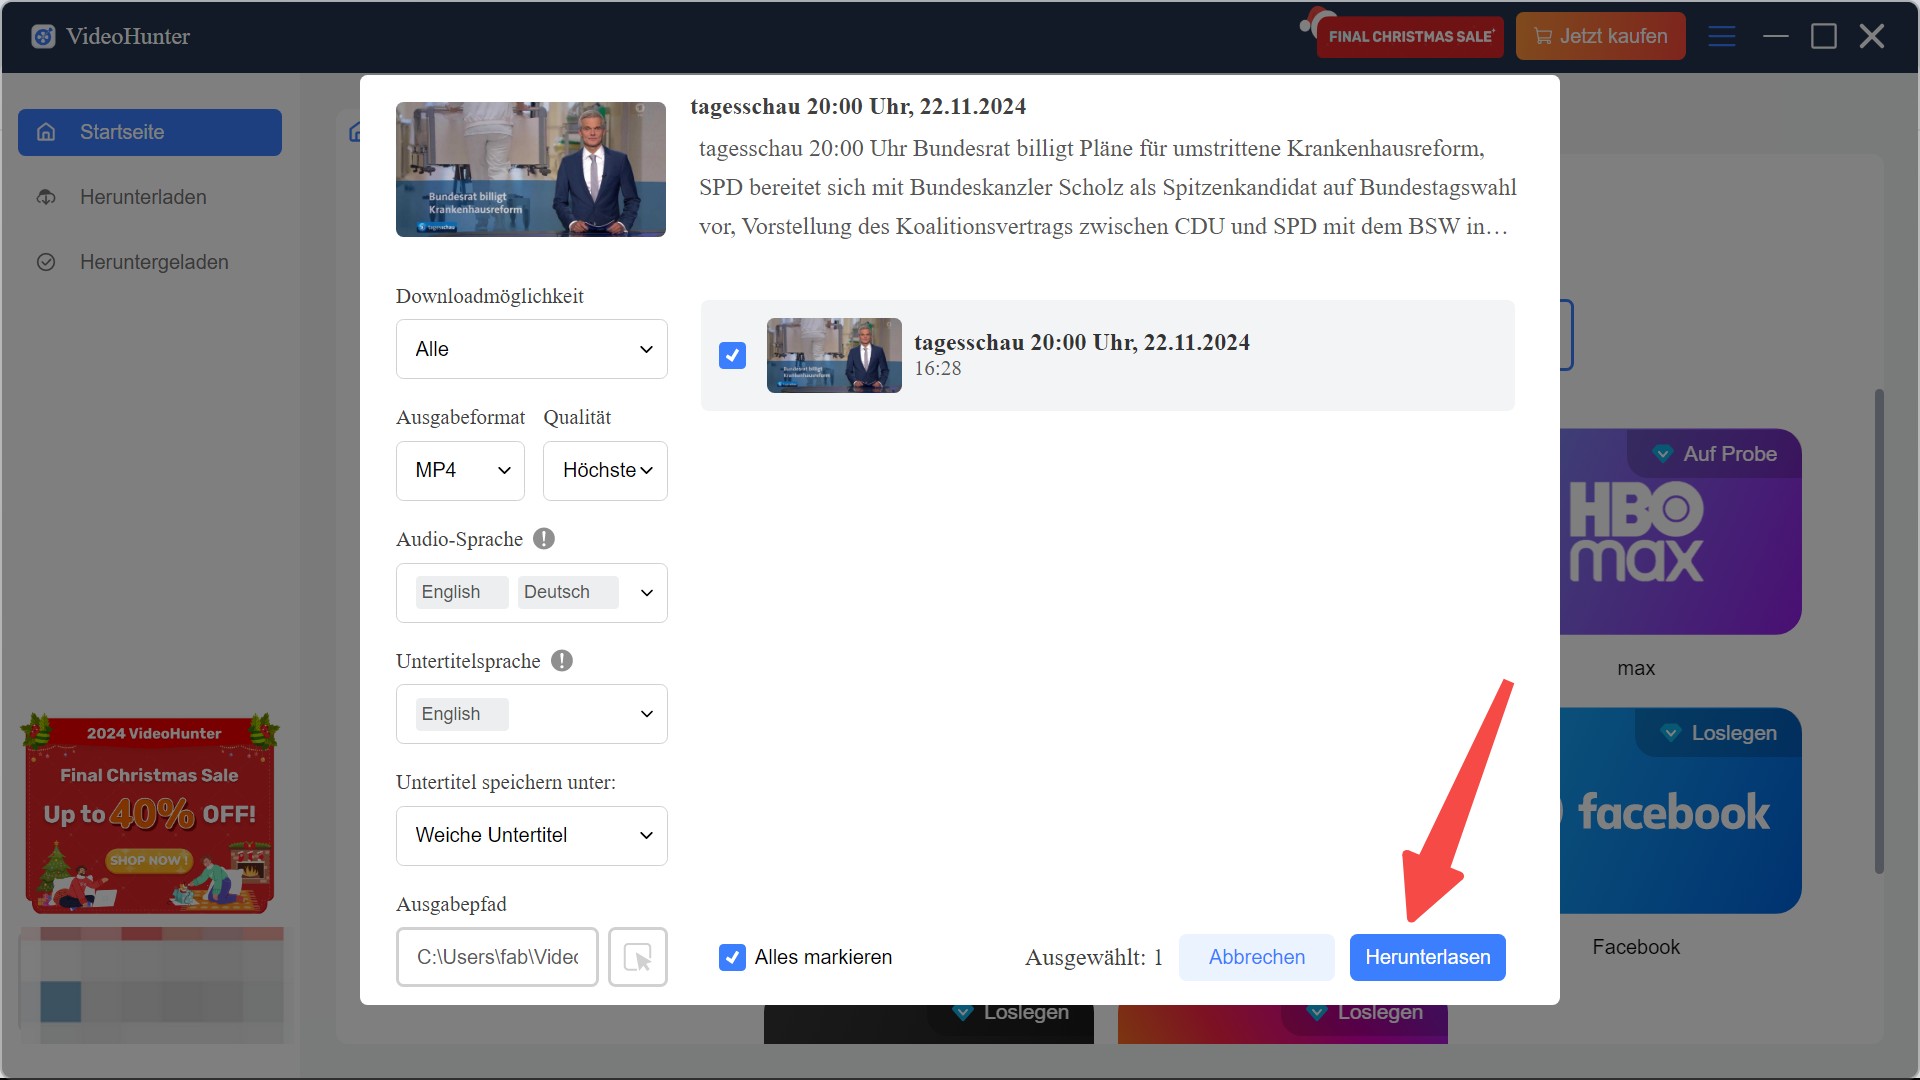The height and width of the screenshot is (1080, 1920).
Task: Toggle the Alles markieren checkbox
Action: click(732, 957)
